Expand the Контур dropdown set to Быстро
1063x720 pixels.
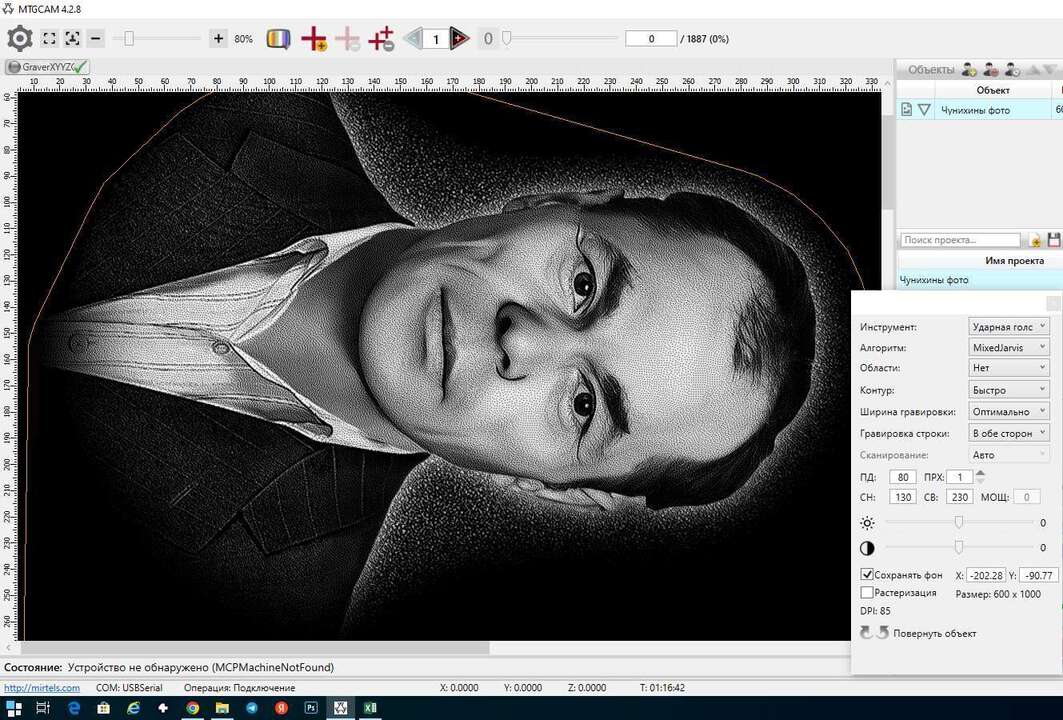1009,390
